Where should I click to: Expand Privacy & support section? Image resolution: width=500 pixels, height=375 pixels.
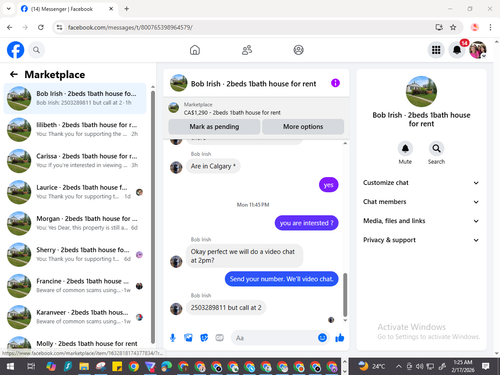click(x=421, y=240)
